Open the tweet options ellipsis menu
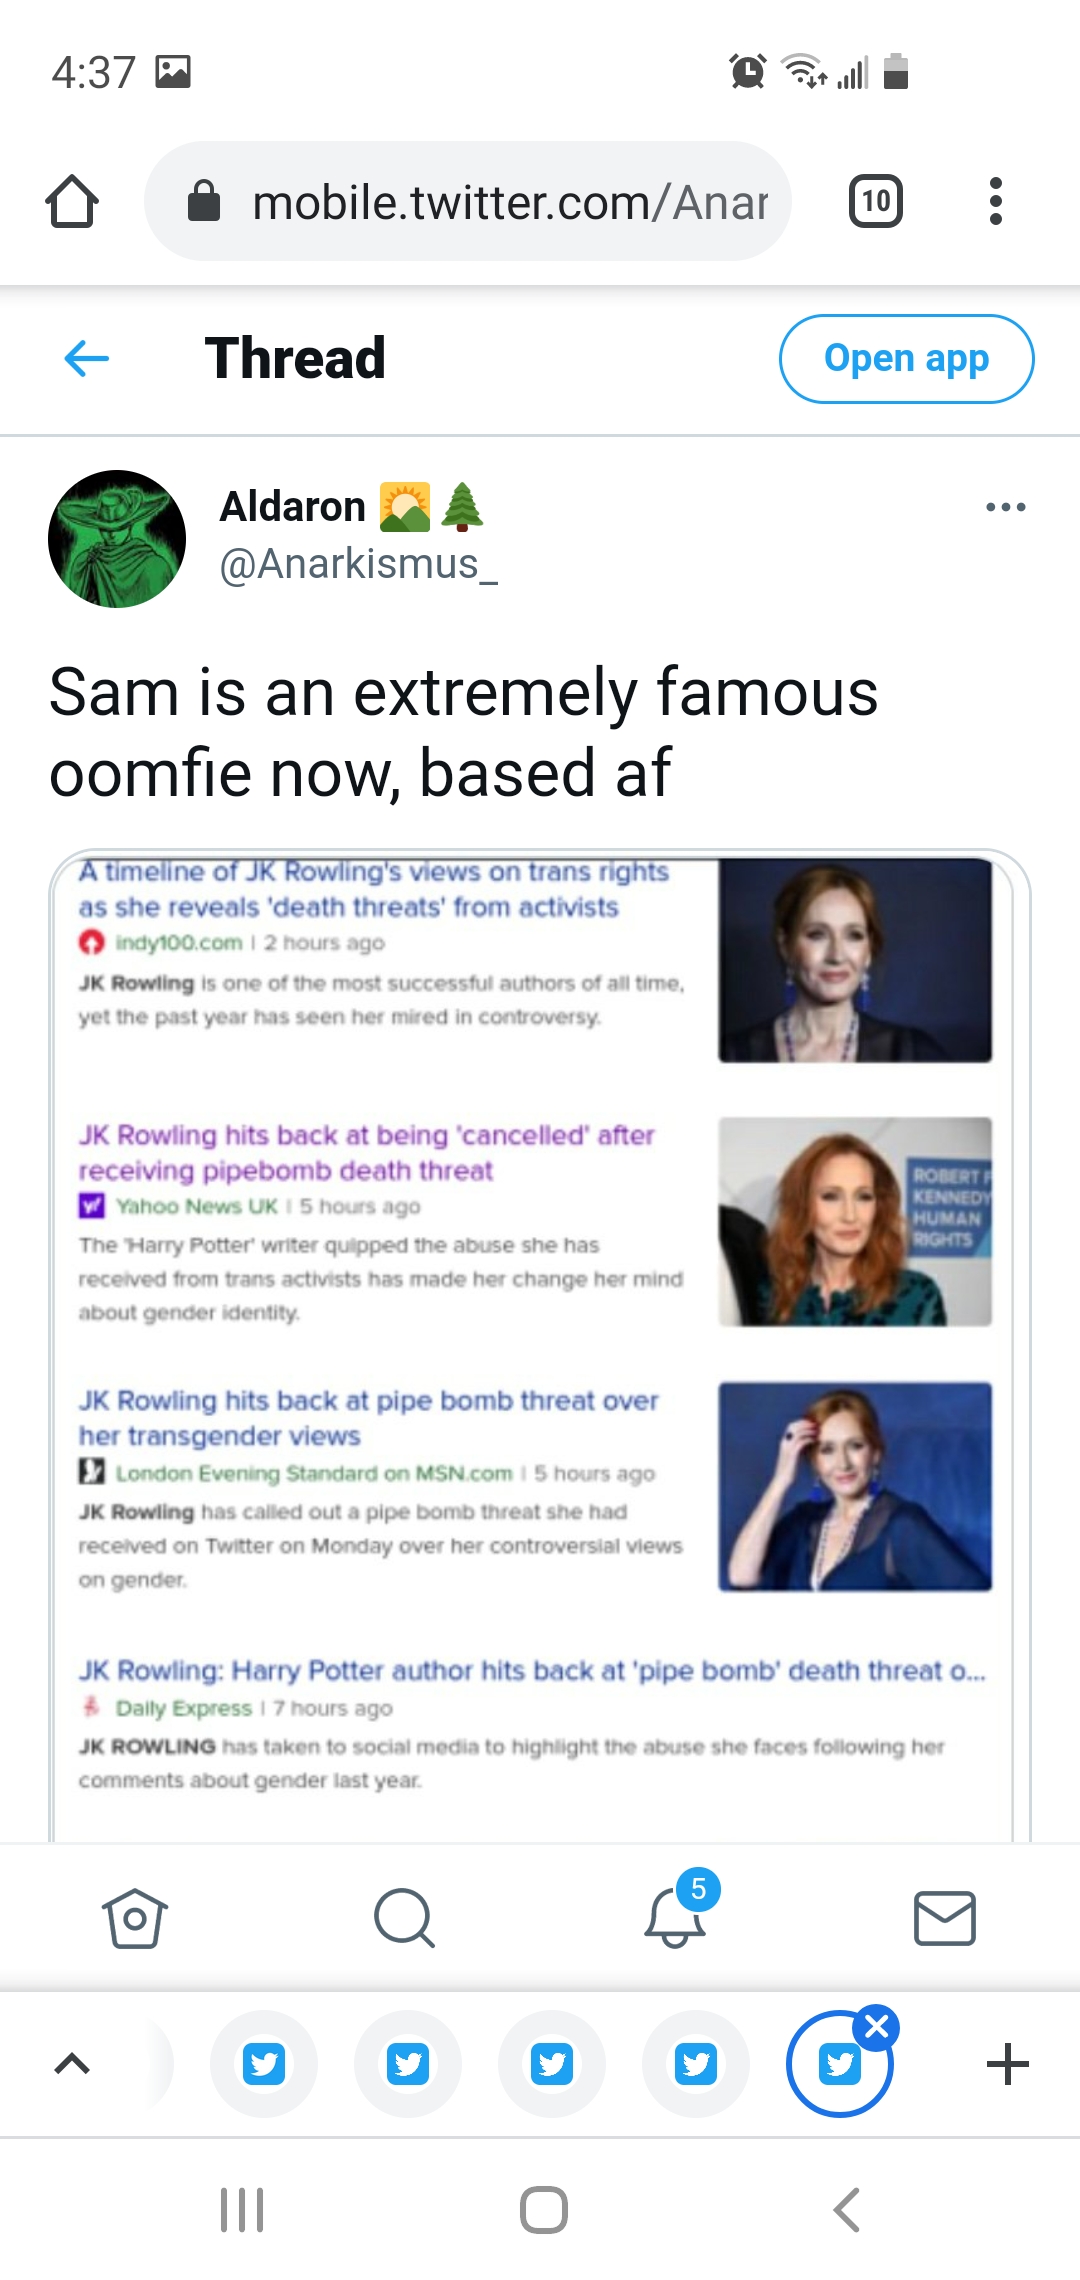This screenshot has height=2280, width=1080. point(1005,507)
